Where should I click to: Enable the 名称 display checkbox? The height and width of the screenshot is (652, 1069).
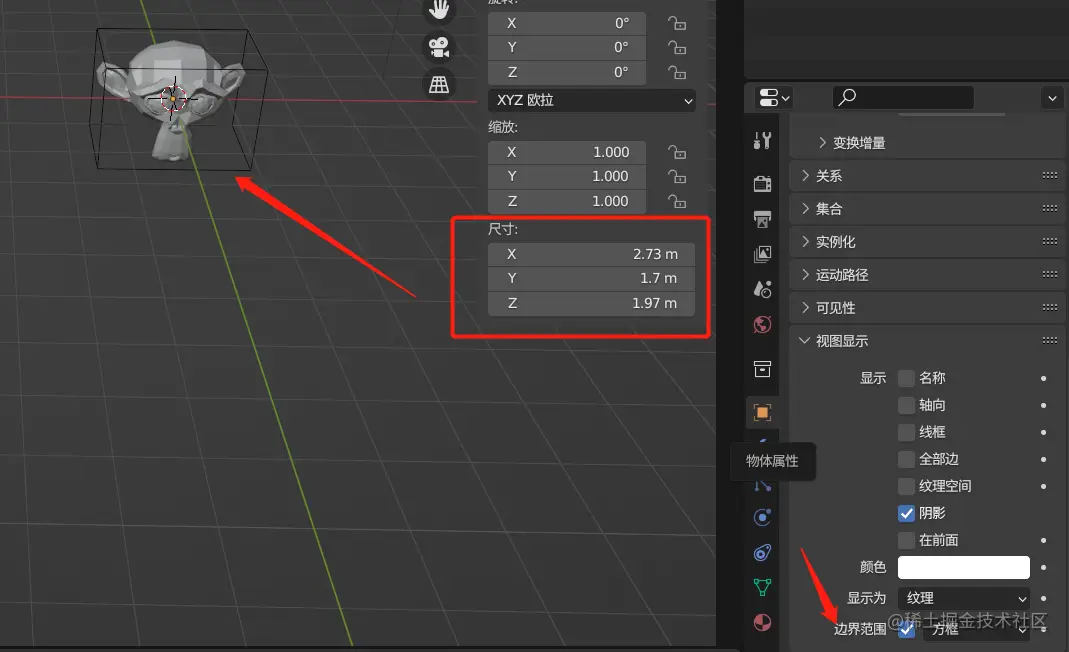(x=906, y=378)
